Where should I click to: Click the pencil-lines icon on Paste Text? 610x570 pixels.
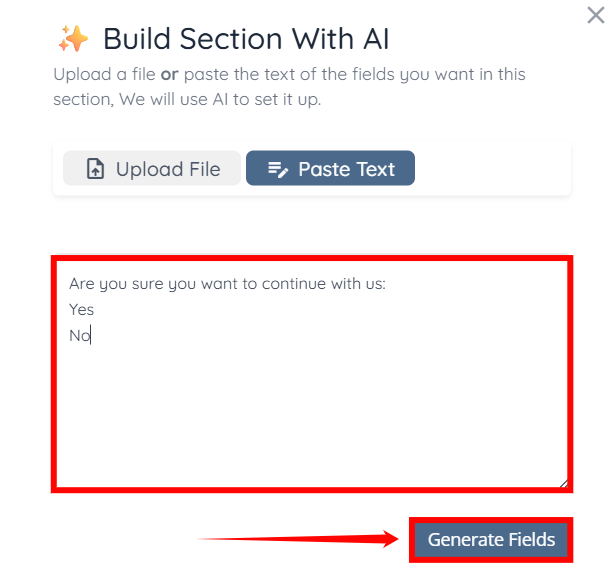click(278, 170)
